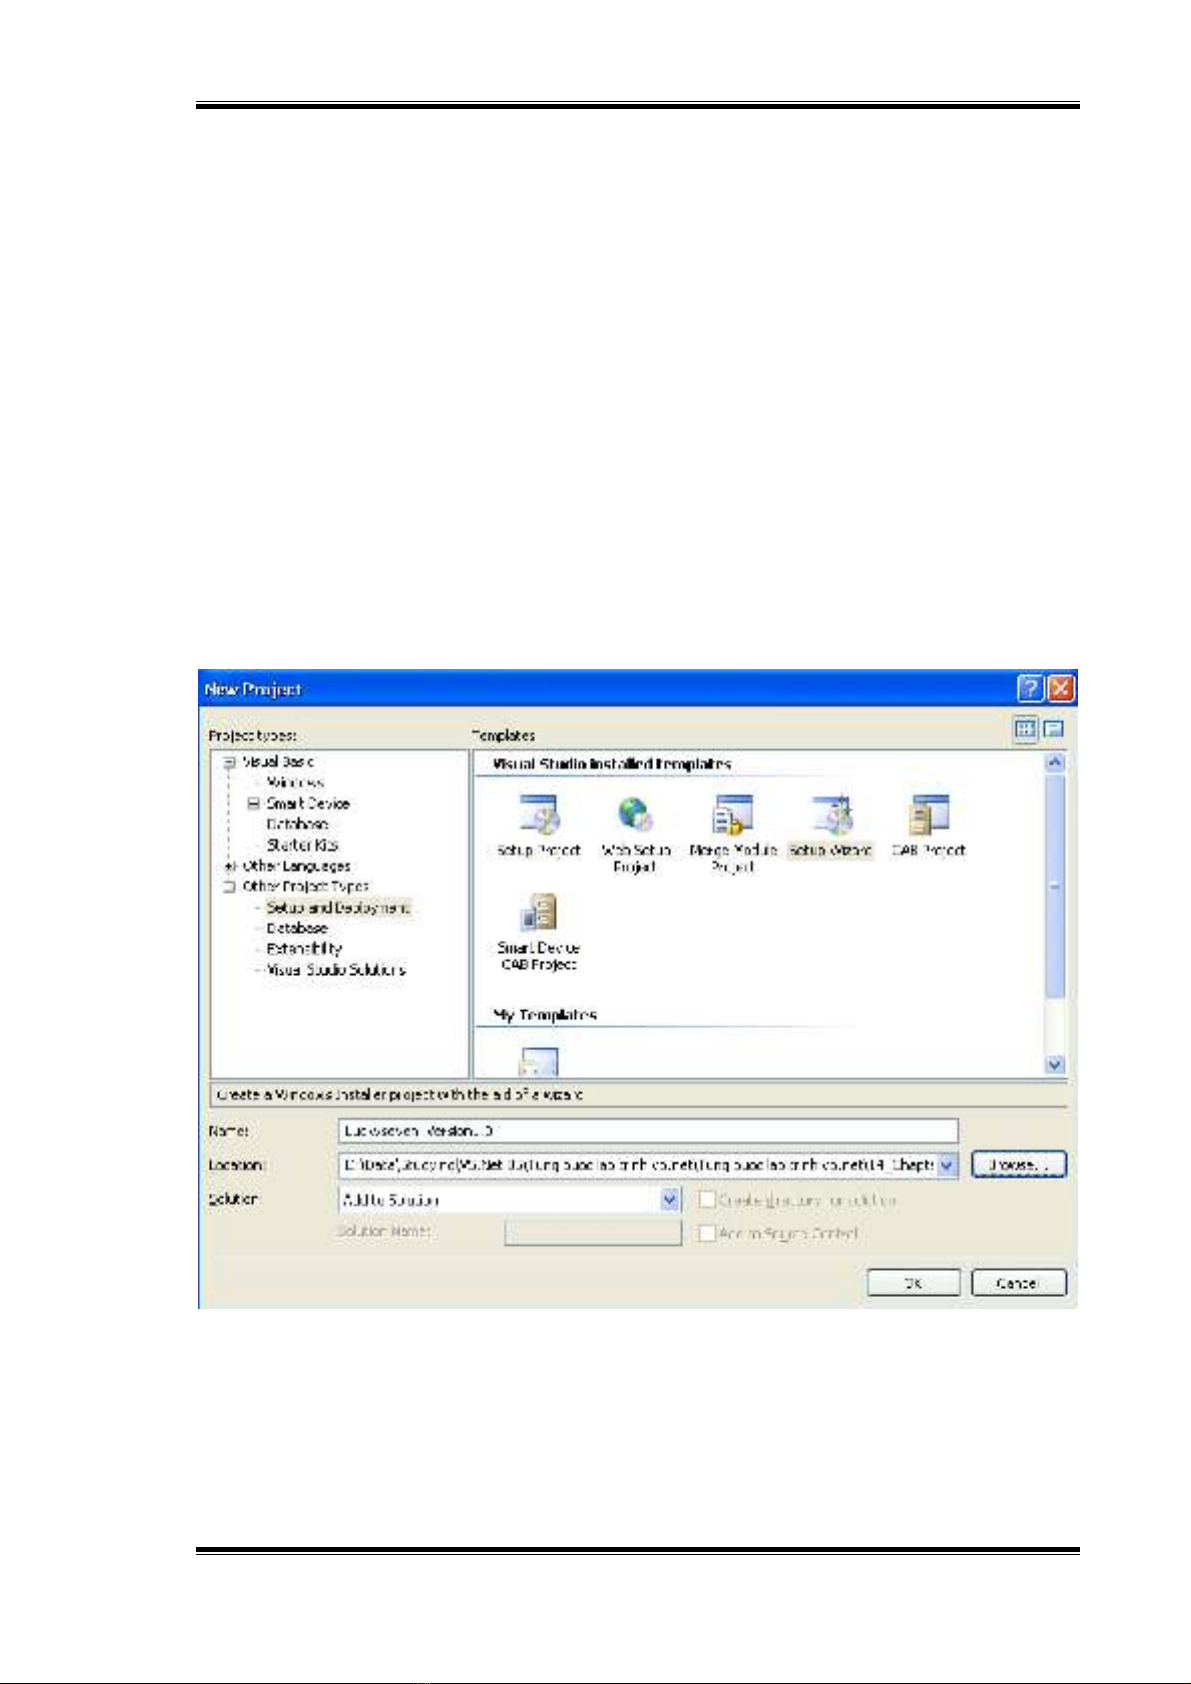Select the Web Setup Project template
Screen dimensions: 1191x1684
[635, 816]
